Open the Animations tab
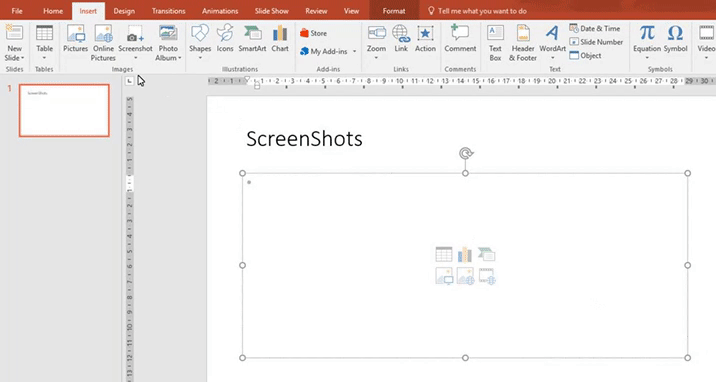716x382 pixels. click(x=220, y=11)
